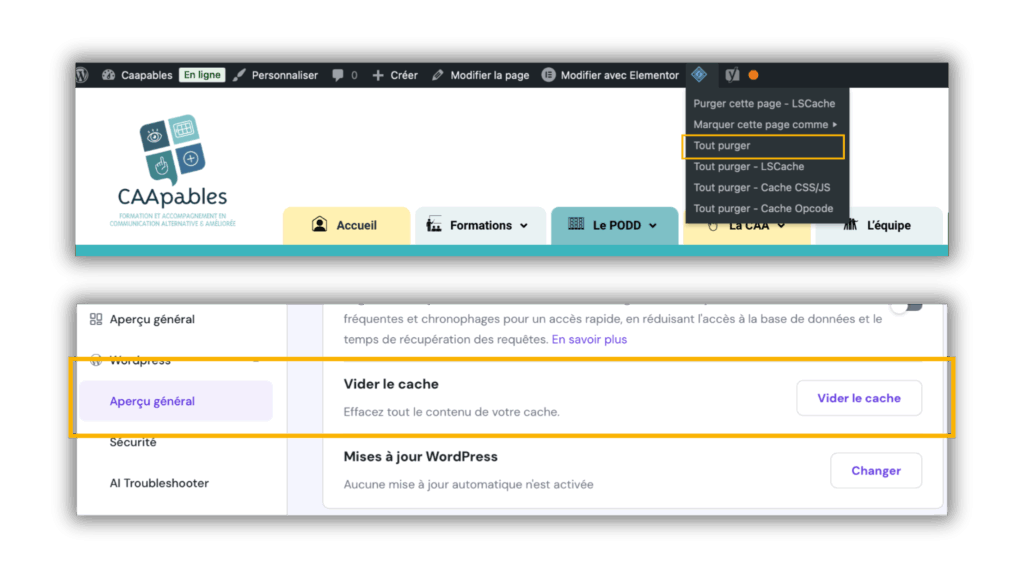The image size is (1024, 578).
Task: Click the Elementor circle icon
Action: coord(549,75)
